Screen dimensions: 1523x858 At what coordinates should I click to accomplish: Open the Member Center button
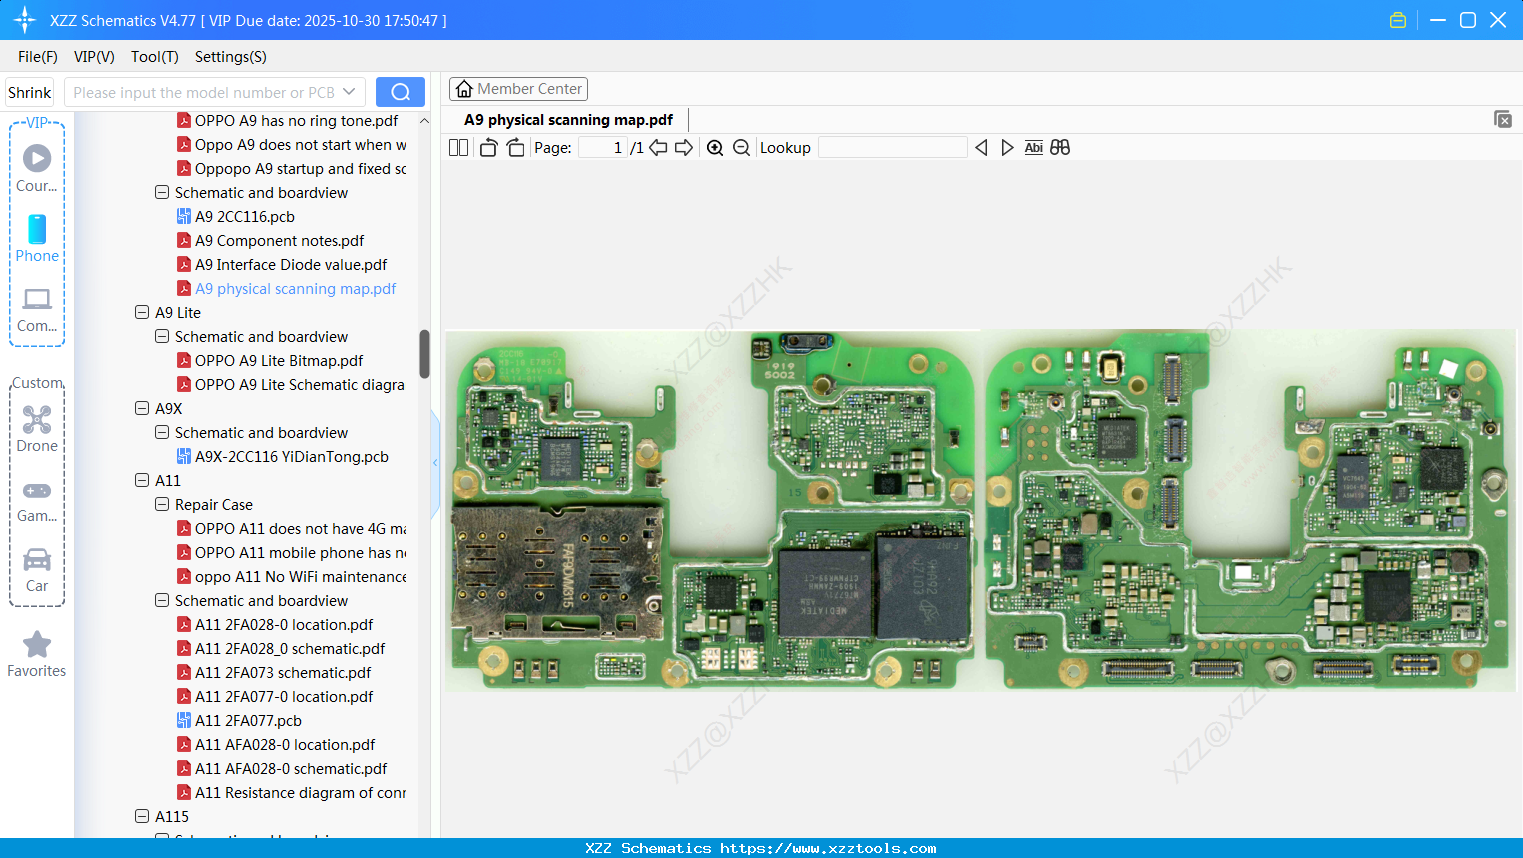click(518, 89)
